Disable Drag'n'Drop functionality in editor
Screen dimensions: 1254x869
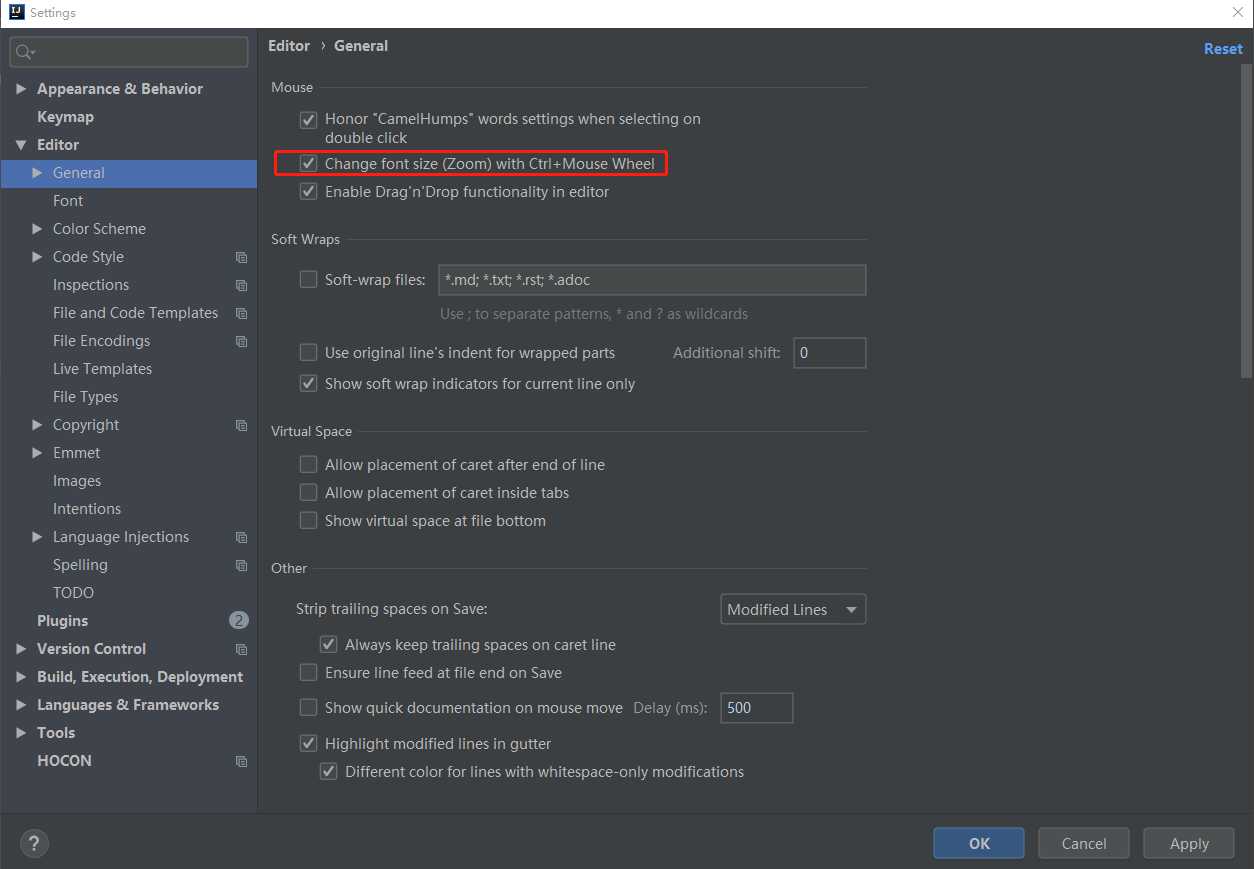click(308, 191)
